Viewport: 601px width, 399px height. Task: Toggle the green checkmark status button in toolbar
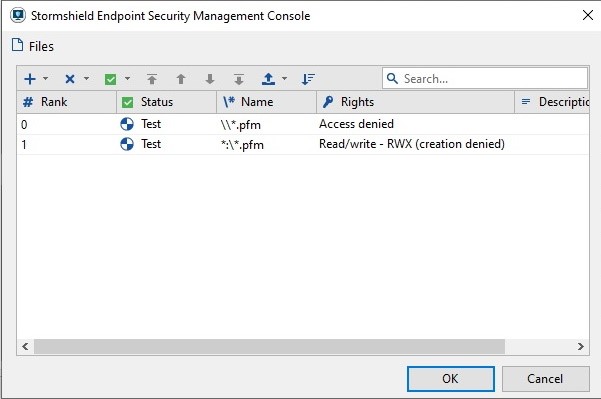pos(110,79)
